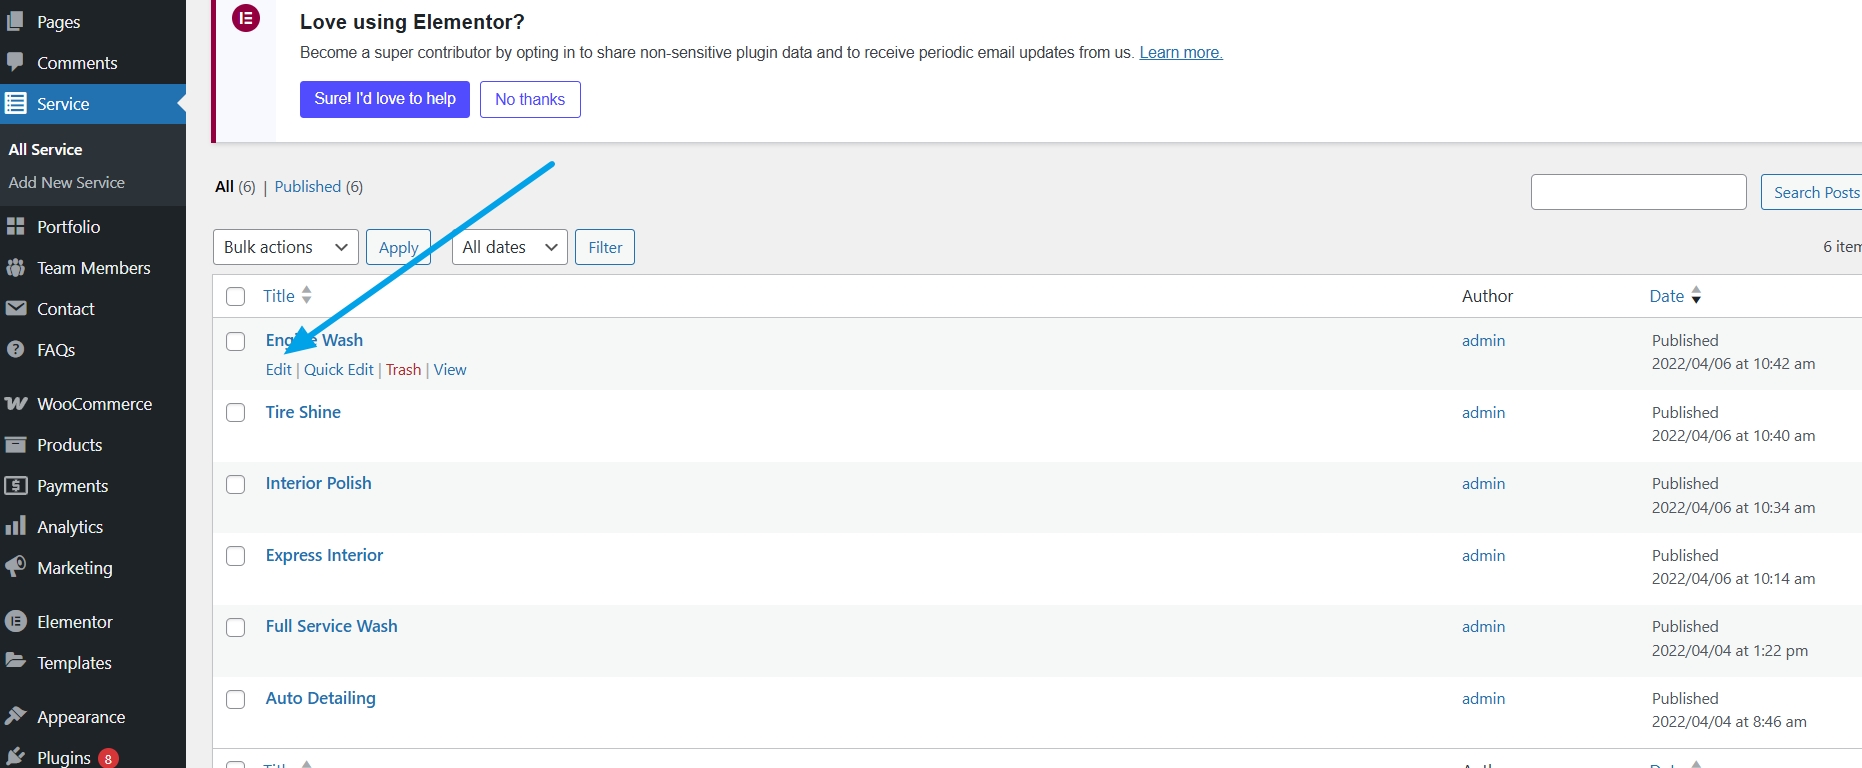Screen dimensions: 1862x768
Task: Click the Analytics bar chart icon
Action: [x=16, y=527]
